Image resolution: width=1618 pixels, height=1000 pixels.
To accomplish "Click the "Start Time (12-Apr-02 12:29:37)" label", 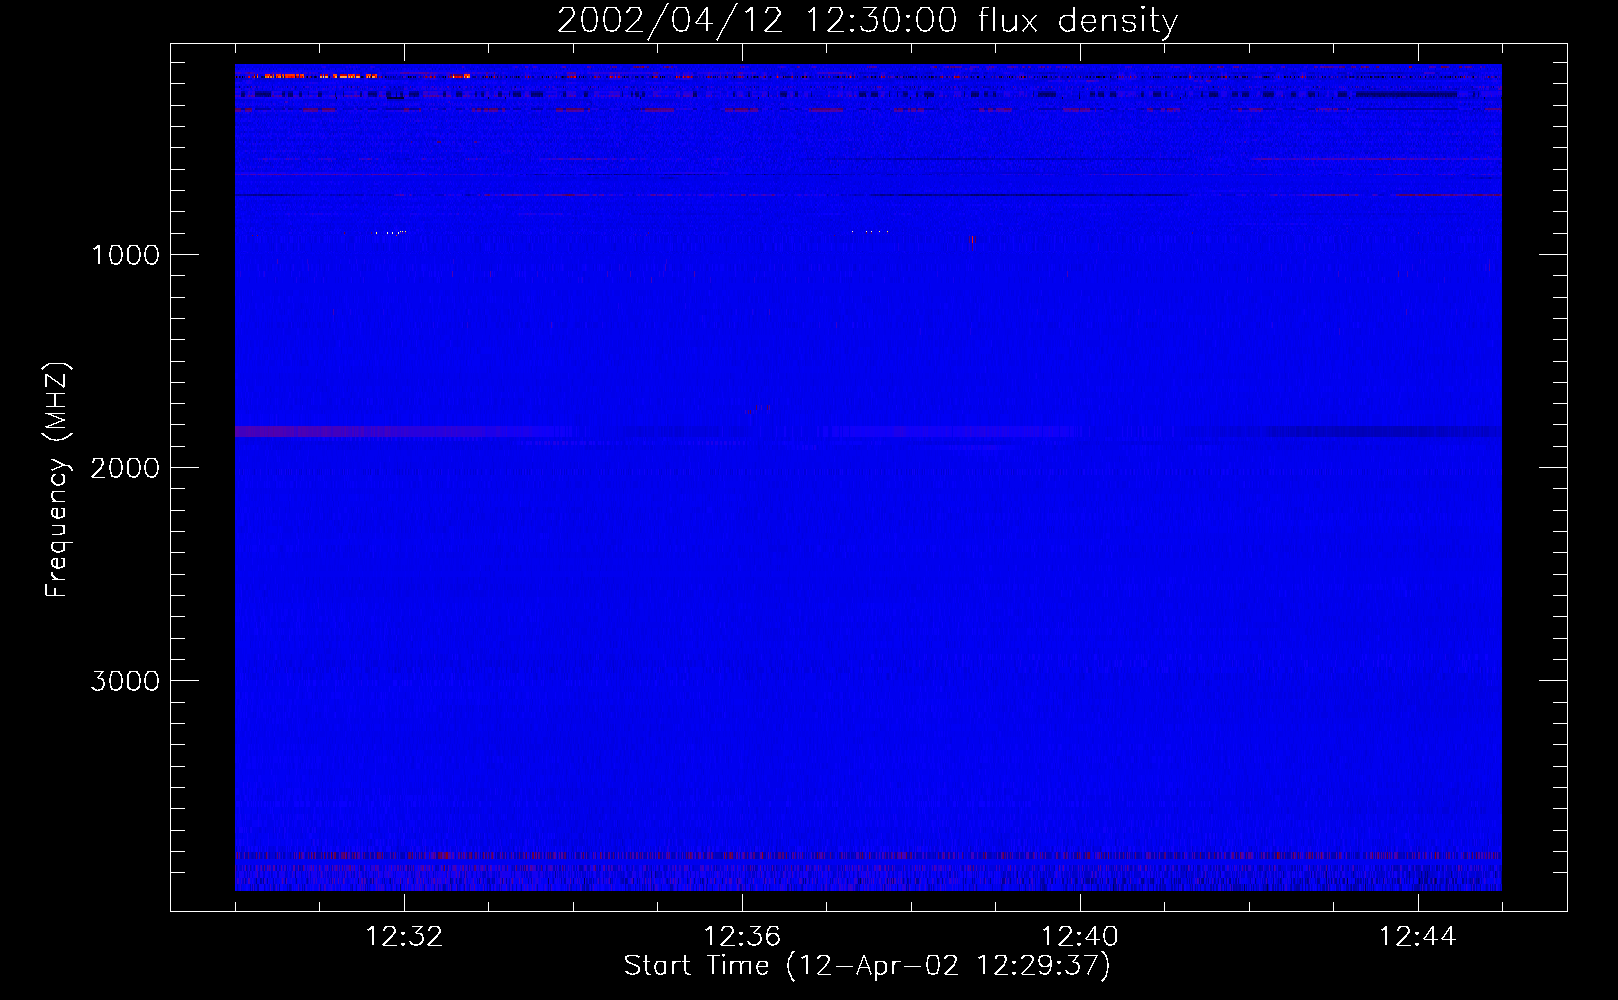I will point(867,966).
